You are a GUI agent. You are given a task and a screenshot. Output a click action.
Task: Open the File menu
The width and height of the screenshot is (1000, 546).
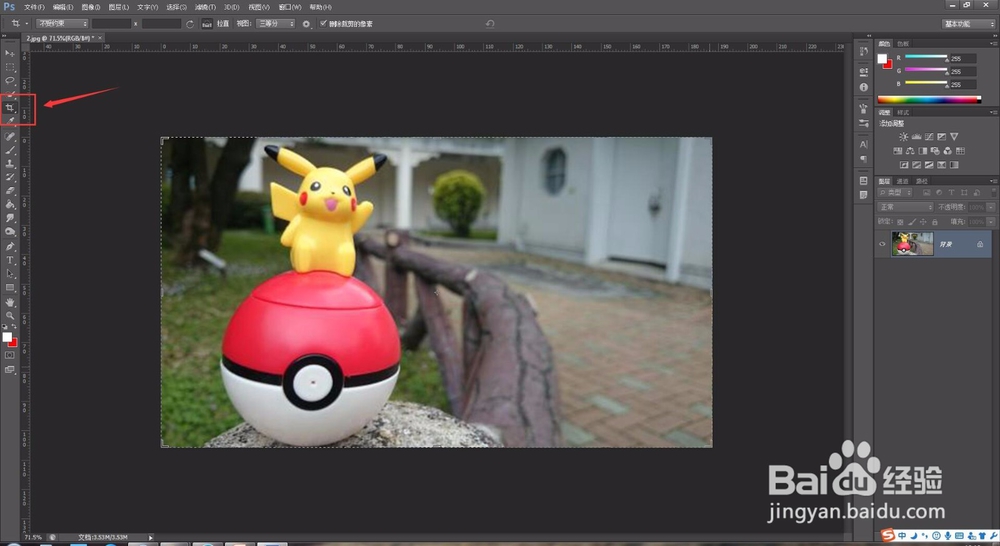click(x=34, y=7)
